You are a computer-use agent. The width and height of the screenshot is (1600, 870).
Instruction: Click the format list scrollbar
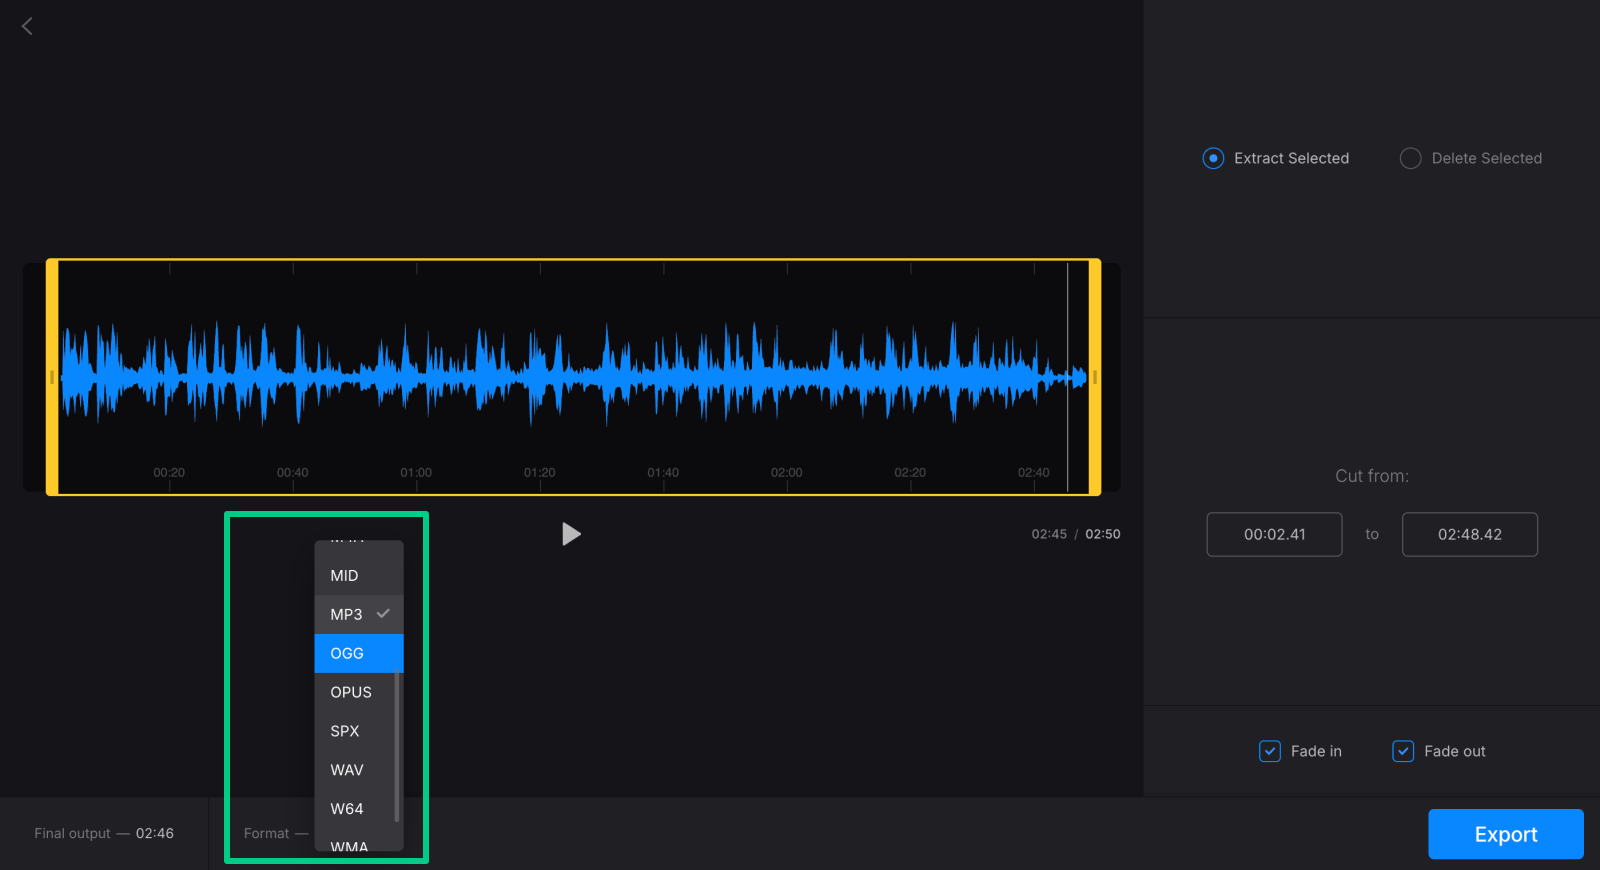397,746
